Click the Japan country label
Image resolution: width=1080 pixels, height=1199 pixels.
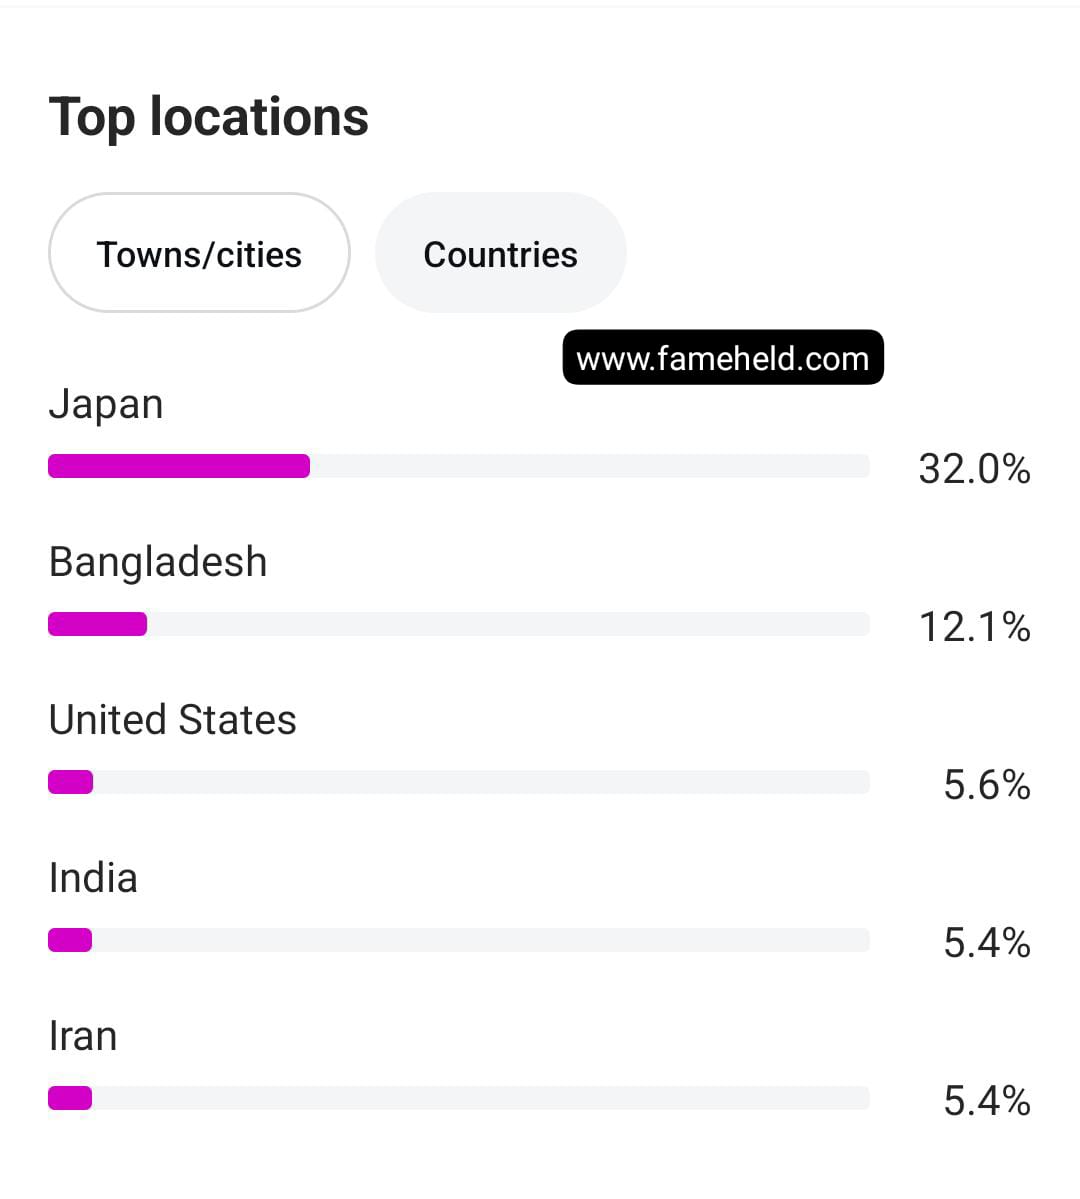pos(106,405)
